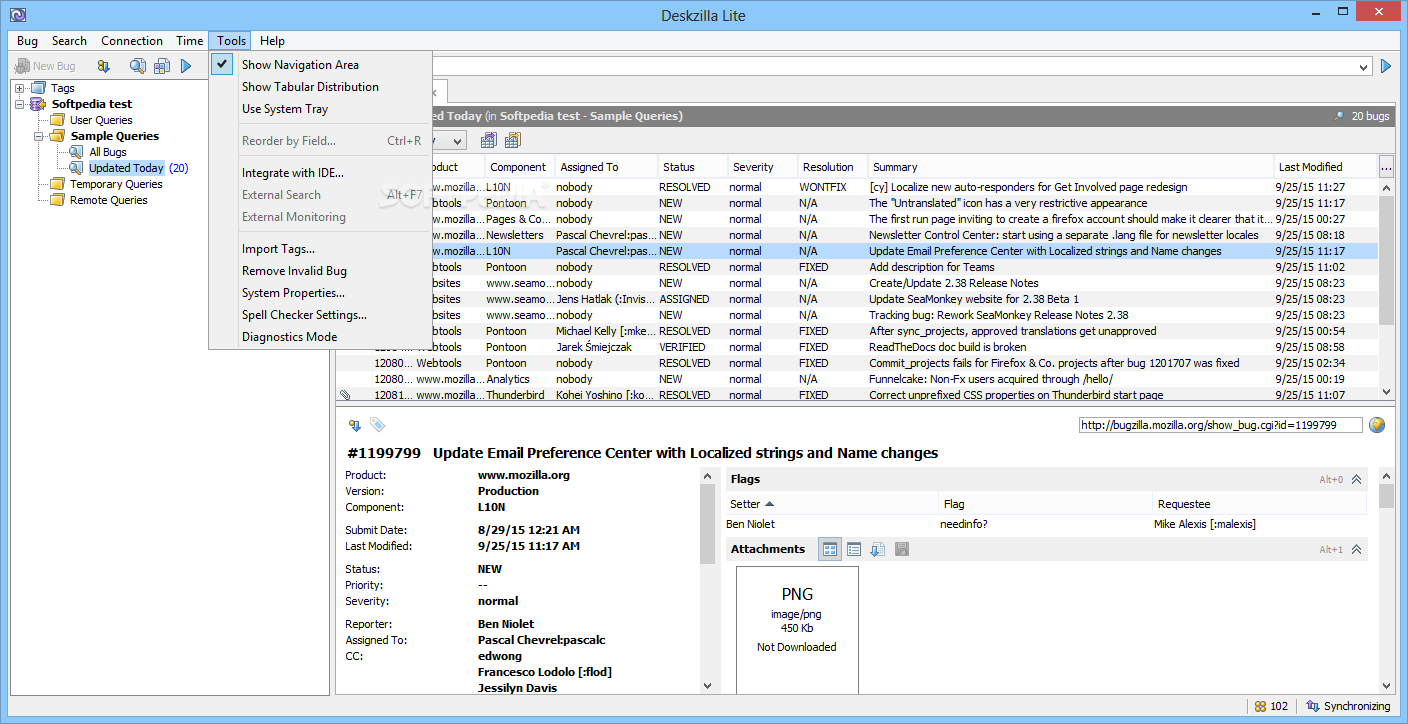Collapse the Attachments section

(1357, 549)
